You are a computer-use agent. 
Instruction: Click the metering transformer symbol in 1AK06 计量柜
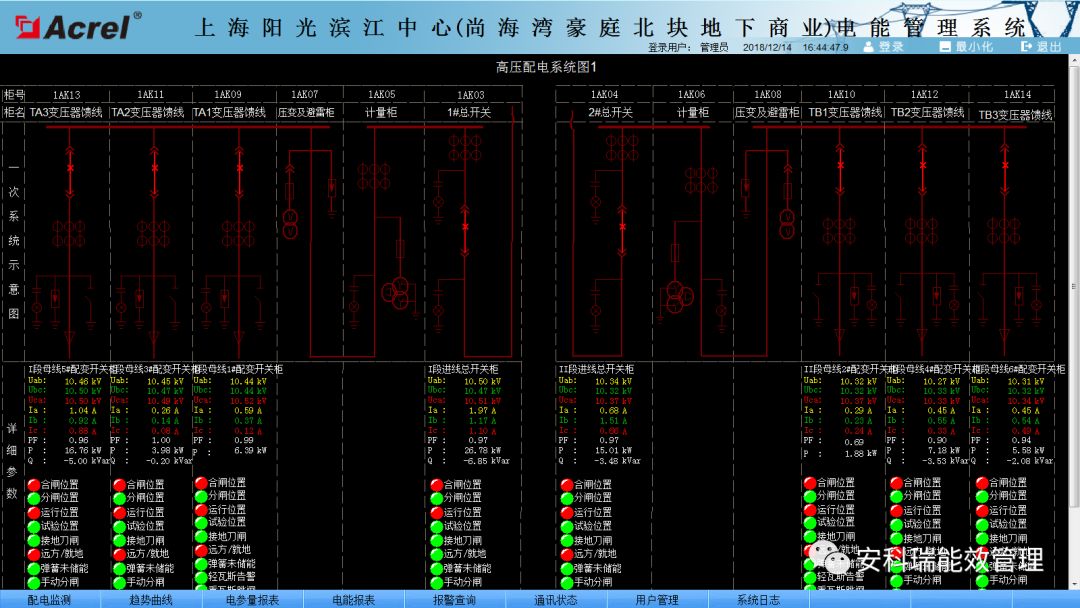point(678,296)
